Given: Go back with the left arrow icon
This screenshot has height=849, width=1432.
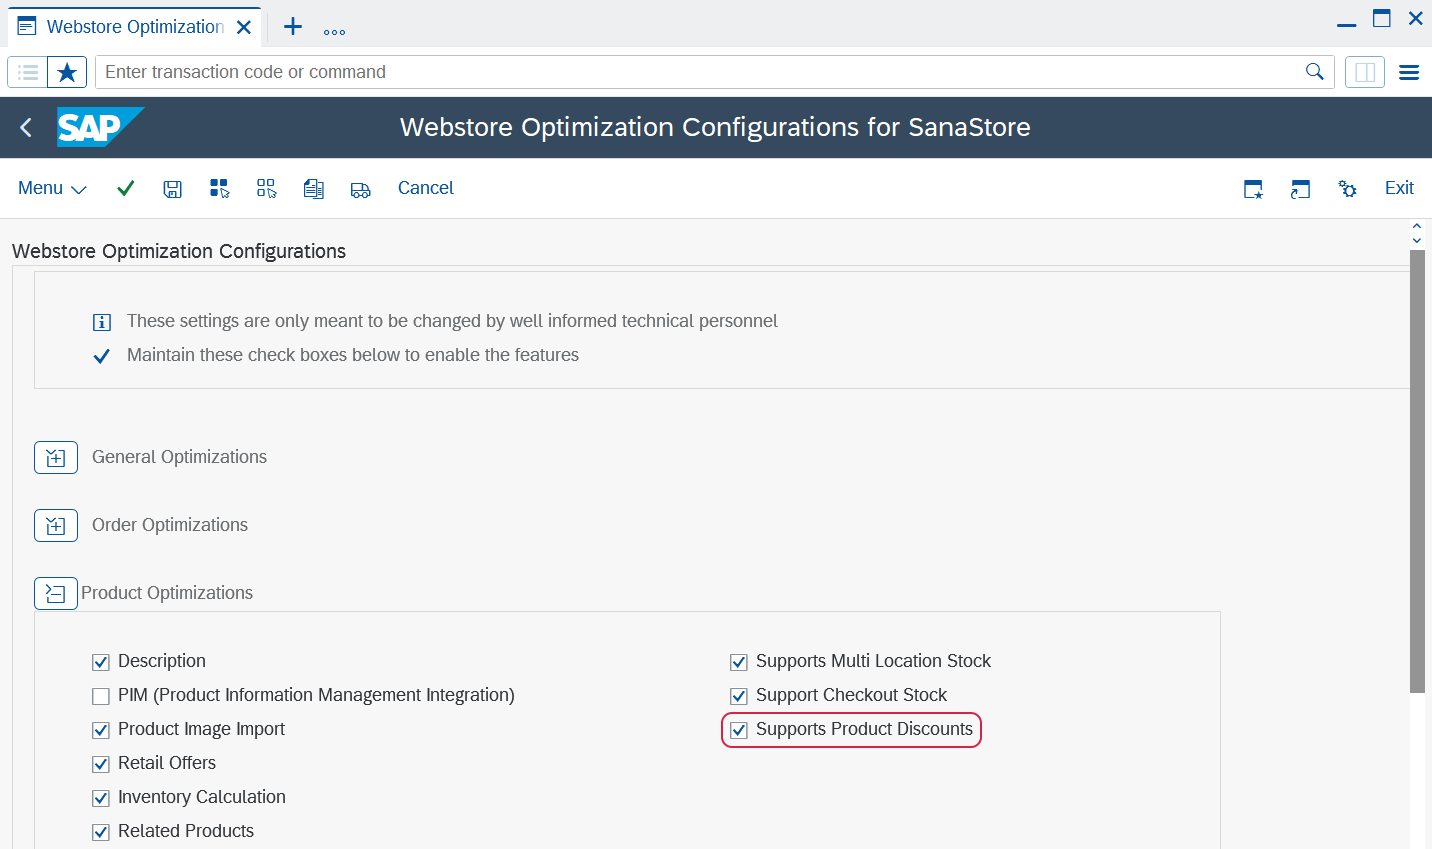Looking at the screenshot, I should tap(26, 127).
